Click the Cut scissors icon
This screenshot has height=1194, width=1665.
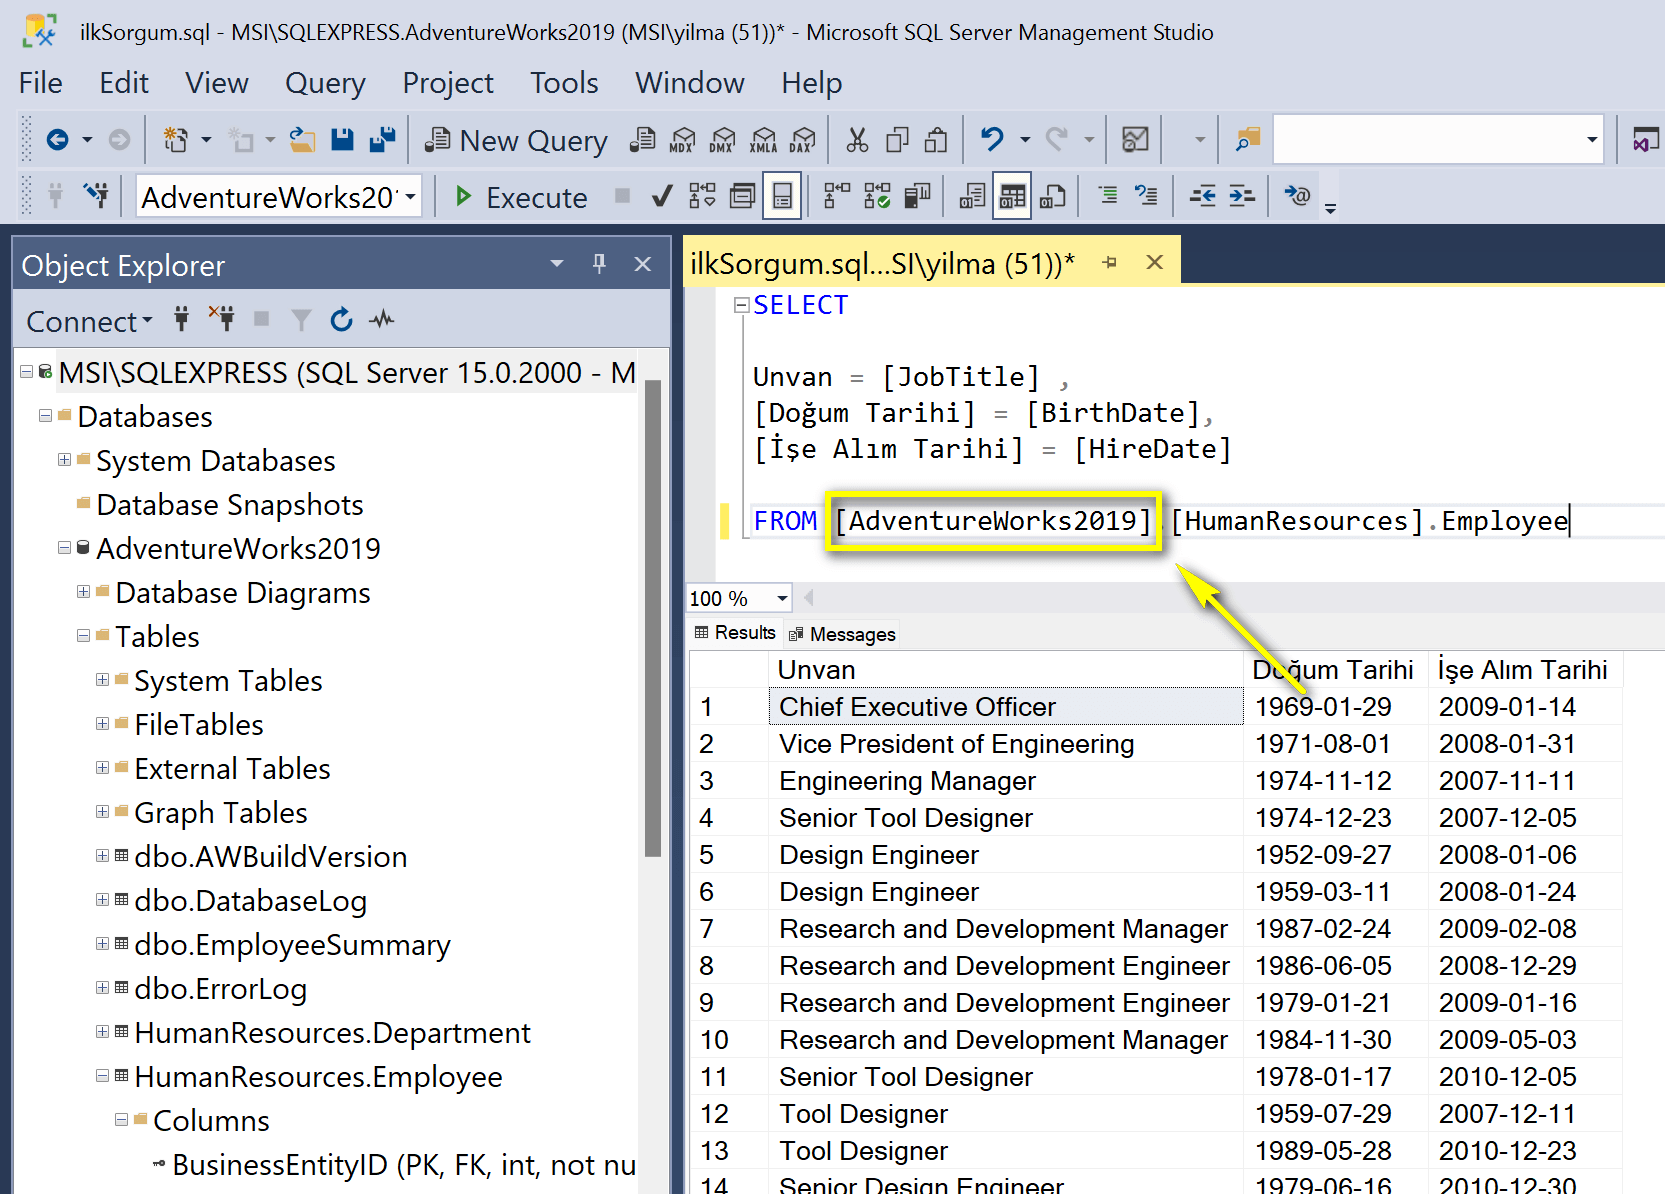pyautogui.click(x=857, y=140)
